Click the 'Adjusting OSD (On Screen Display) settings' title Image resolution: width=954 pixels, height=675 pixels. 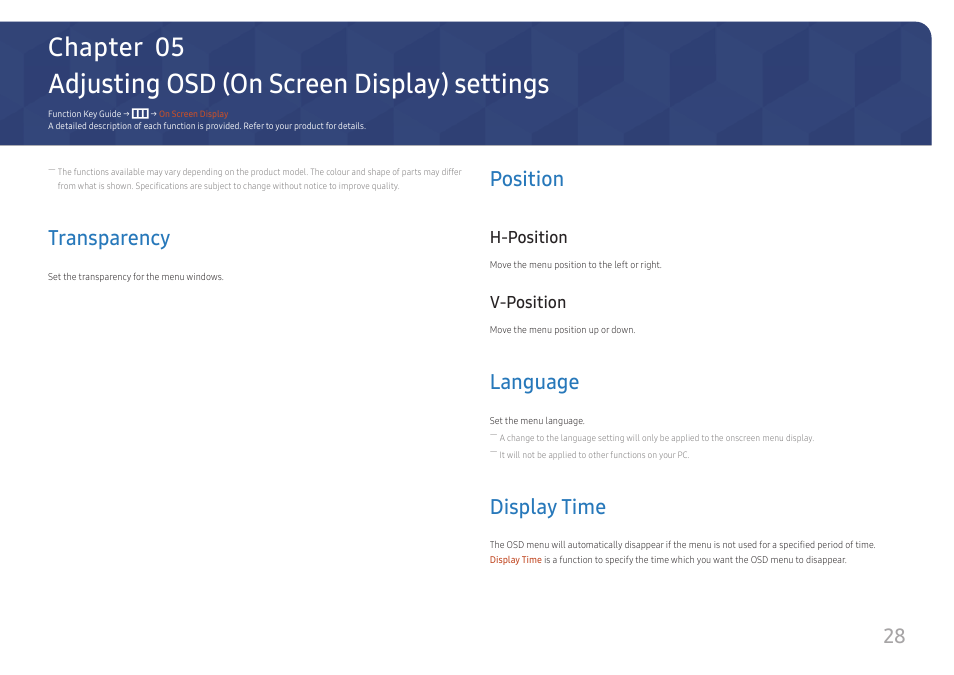click(299, 84)
